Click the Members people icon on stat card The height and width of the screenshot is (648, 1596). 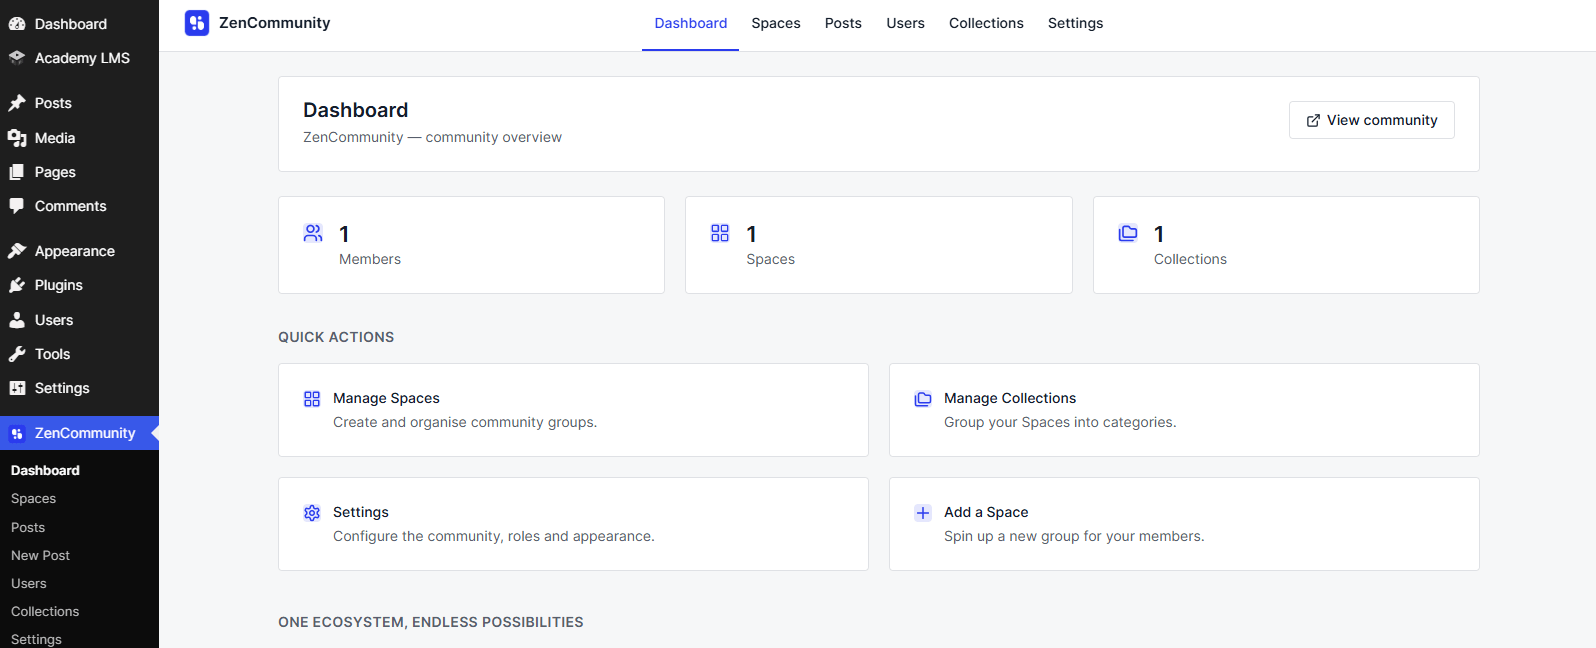[x=313, y=233]
